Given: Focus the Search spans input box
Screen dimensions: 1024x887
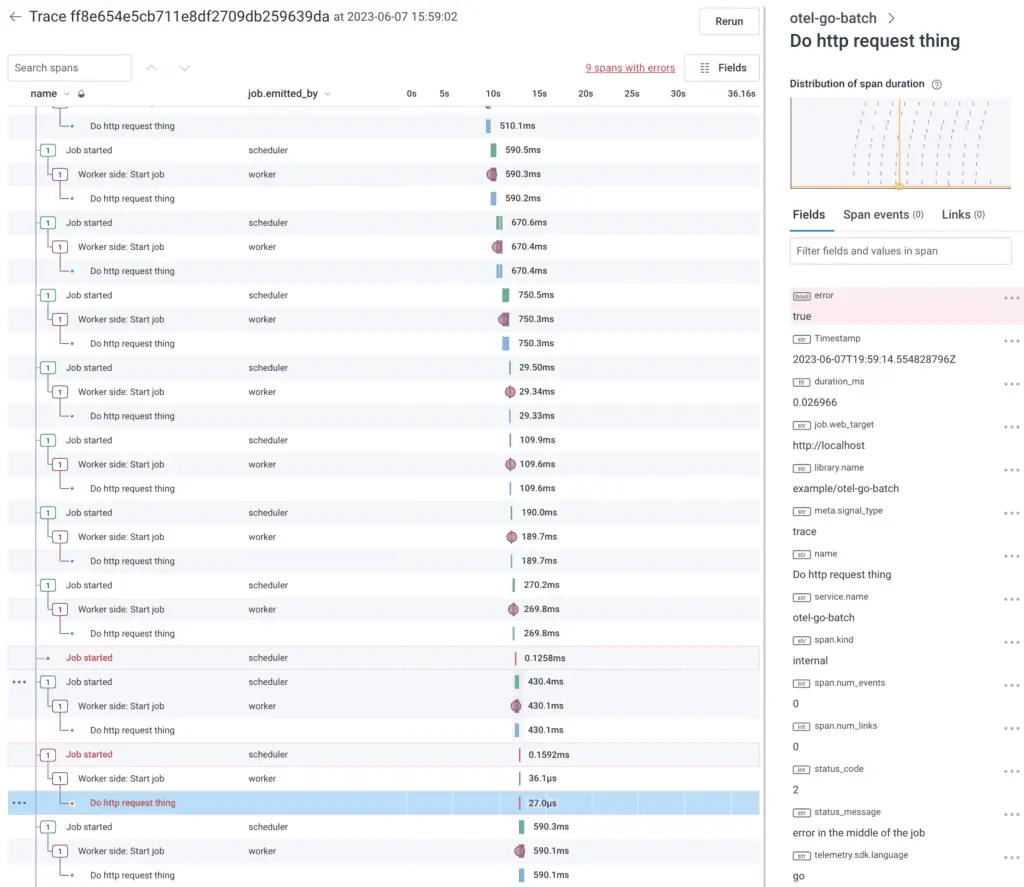Looking at the screenshot, I should [x=70, y=68].
